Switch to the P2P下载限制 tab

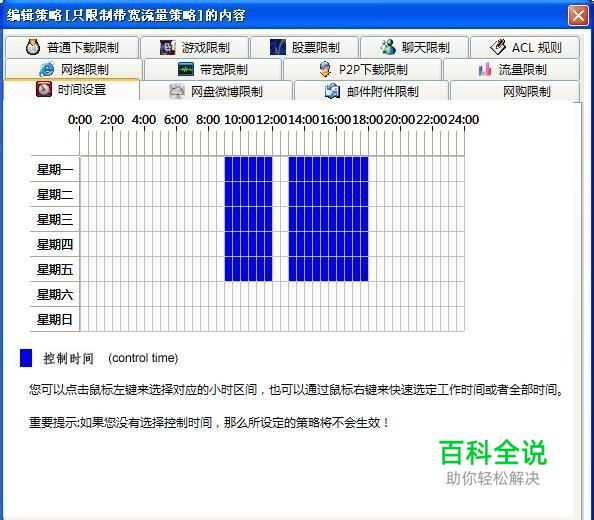click(x=363, y=69)
